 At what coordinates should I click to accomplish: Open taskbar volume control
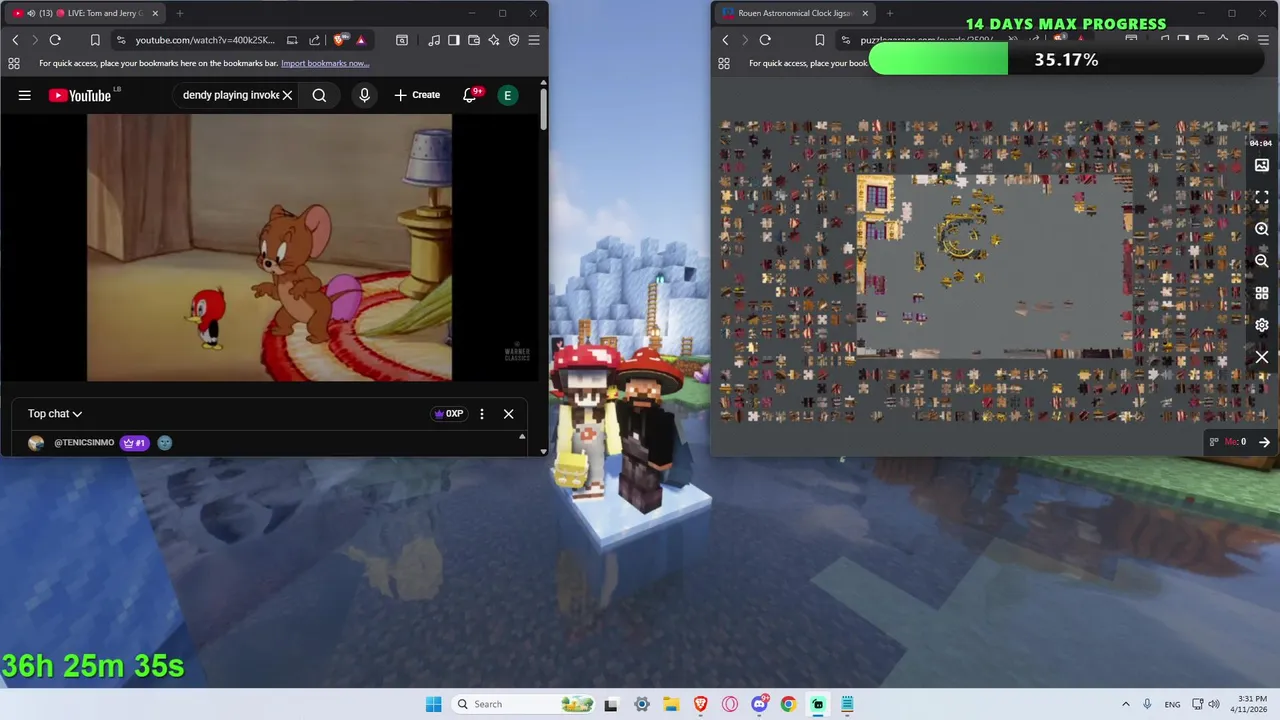click(x=1214, y=704)
